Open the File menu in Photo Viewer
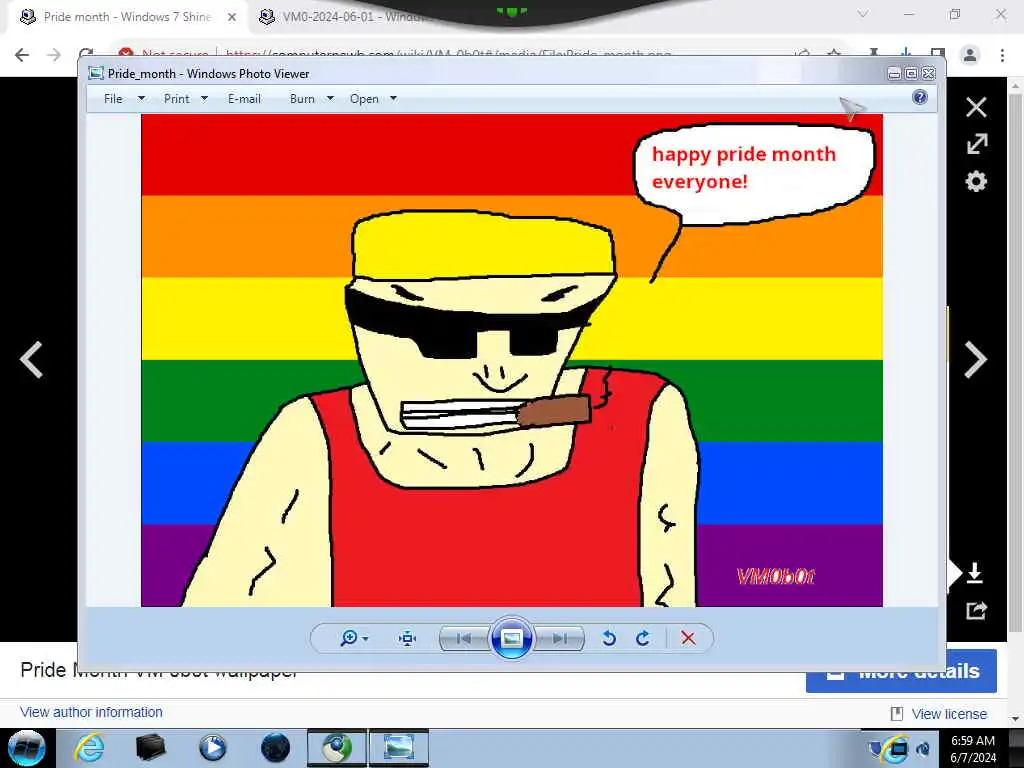The image size is (1024, 768). pos(113,99)
